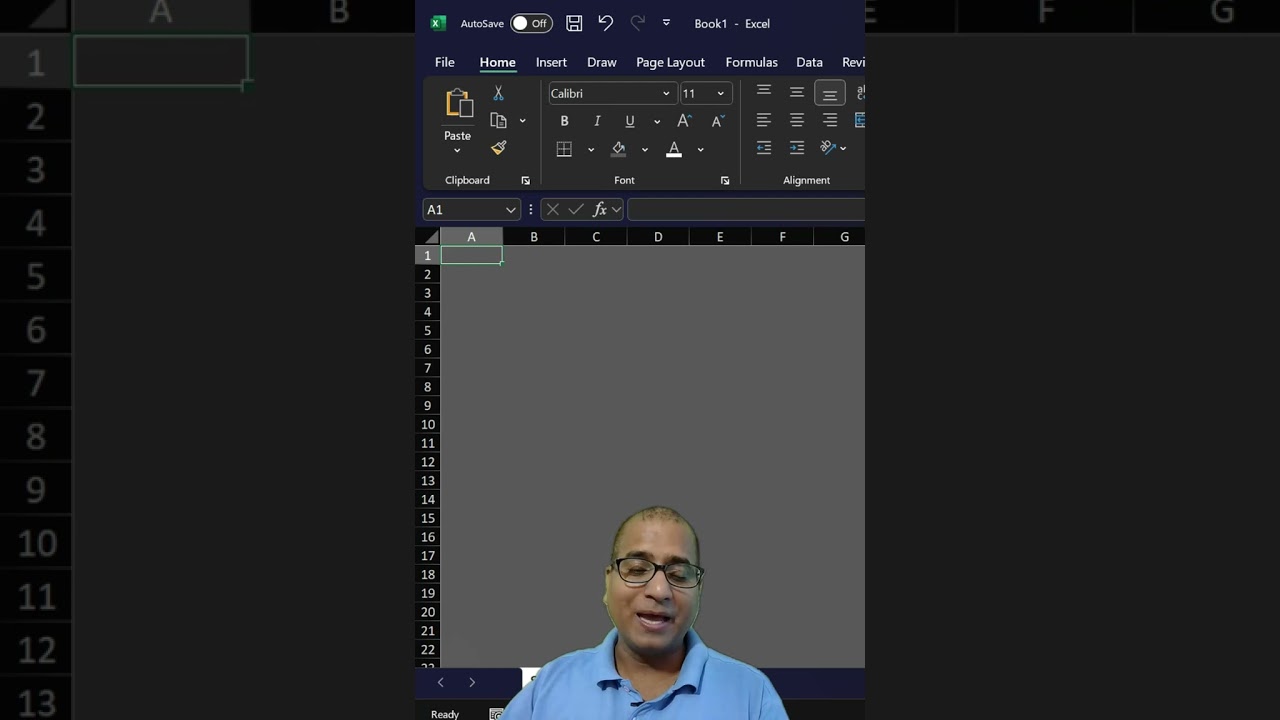Click the Copy icon
The width and height of the screenshot is (1280, 720).
tap(498, 120)
